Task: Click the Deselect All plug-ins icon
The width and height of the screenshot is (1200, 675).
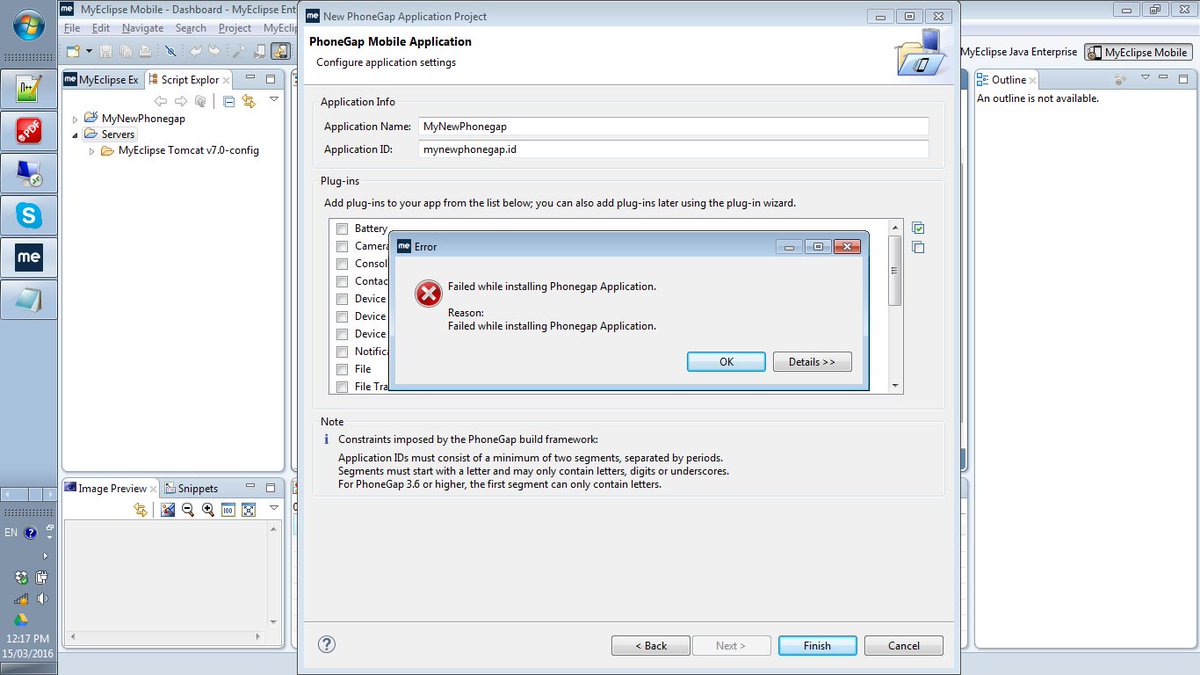Action: tap(918, 248)
